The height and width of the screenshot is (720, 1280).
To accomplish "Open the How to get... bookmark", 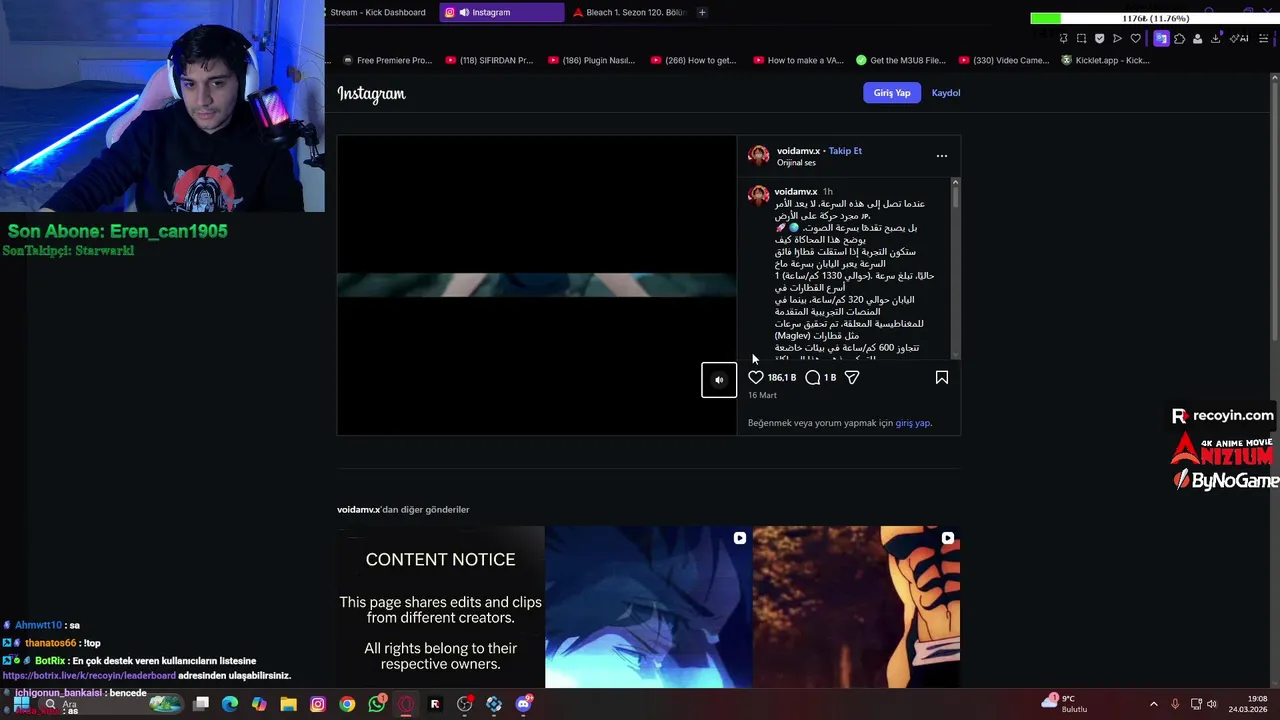I will [x=693, y=60].
